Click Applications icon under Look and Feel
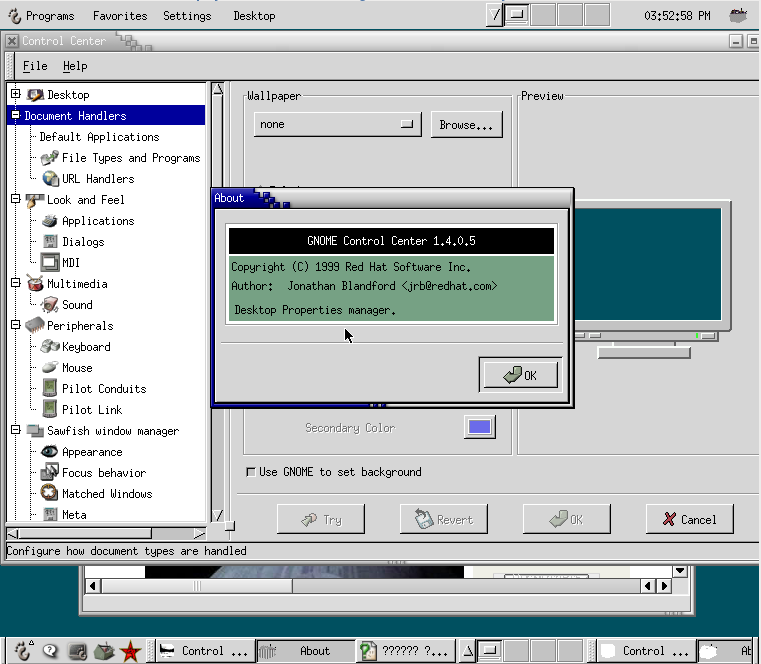761x664 pixels. [x=50, y=221]
